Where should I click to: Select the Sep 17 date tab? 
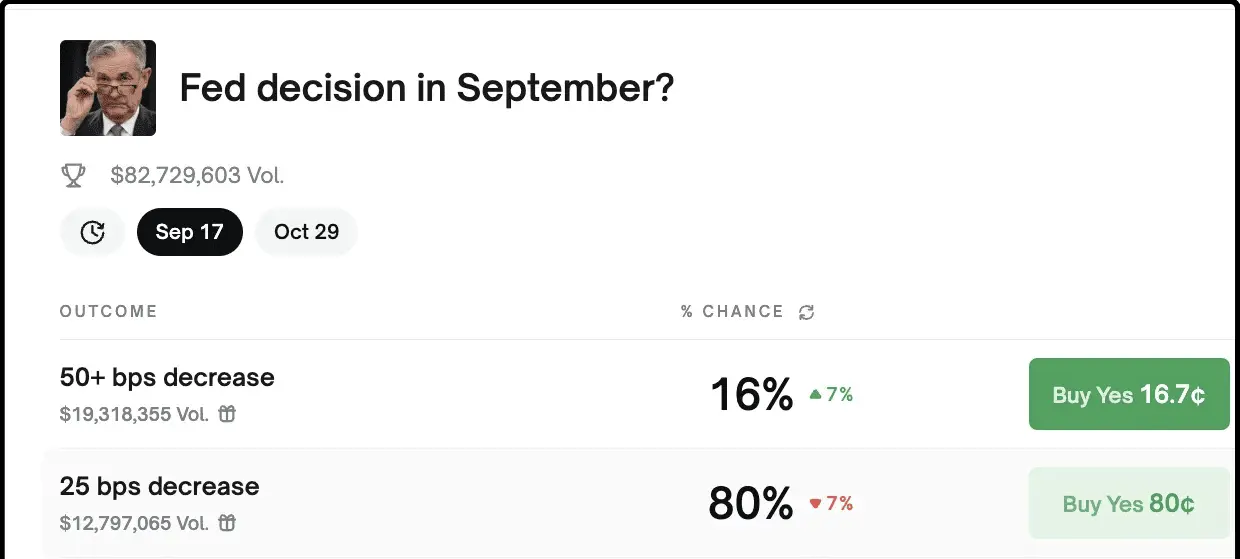click(190, 232)
